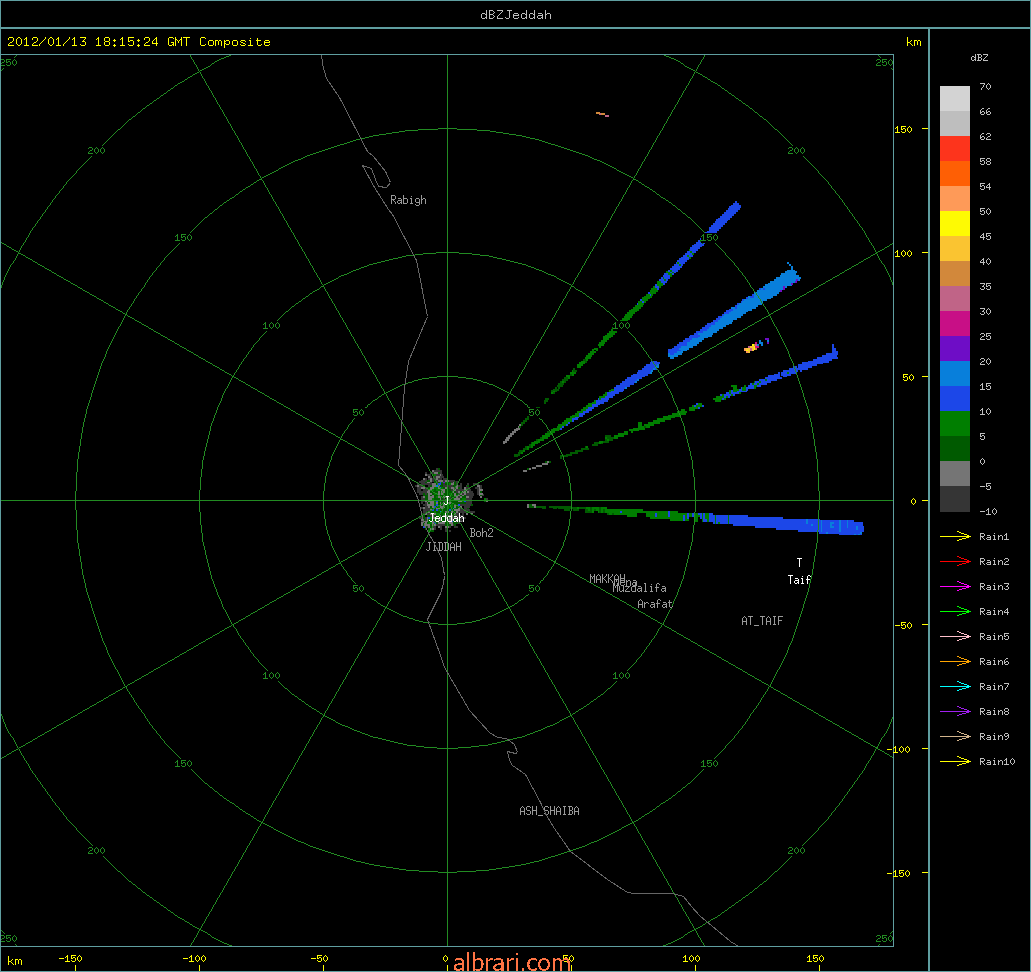
Task: Click the albrari.com watermark link
Action: 511,962
